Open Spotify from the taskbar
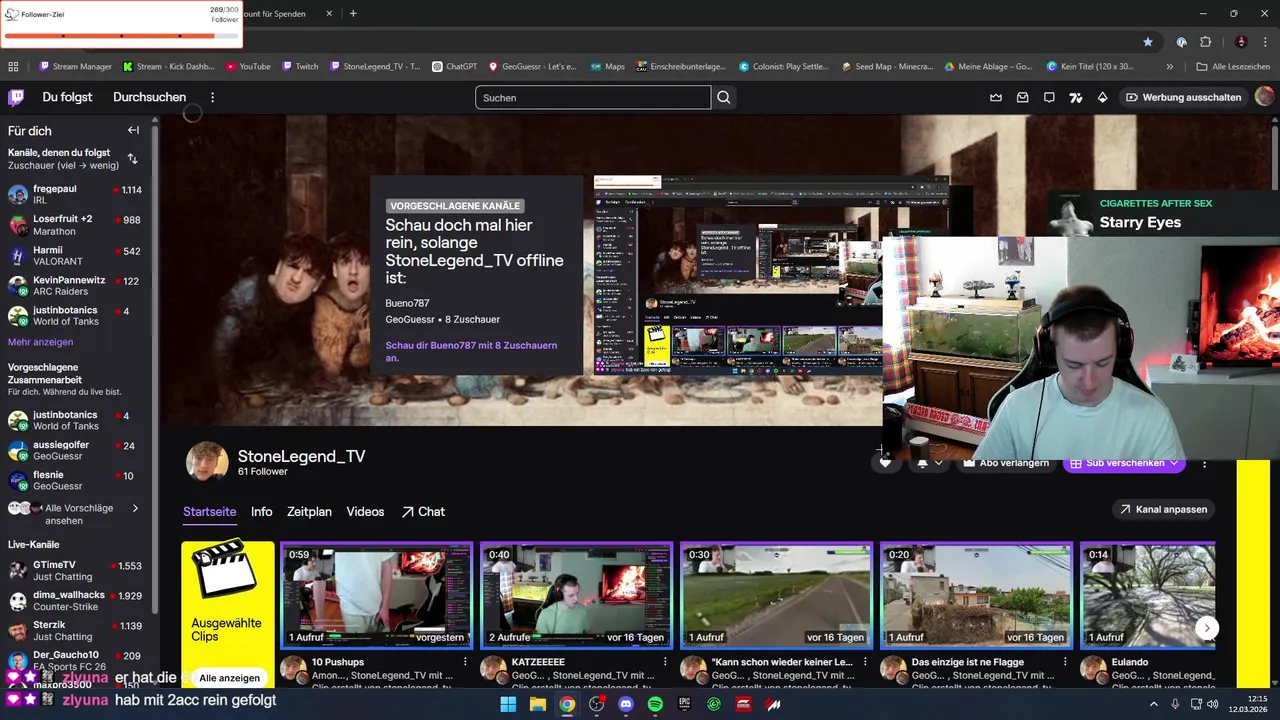This screenshot has width=1280, height=720. tap(655, 704)
